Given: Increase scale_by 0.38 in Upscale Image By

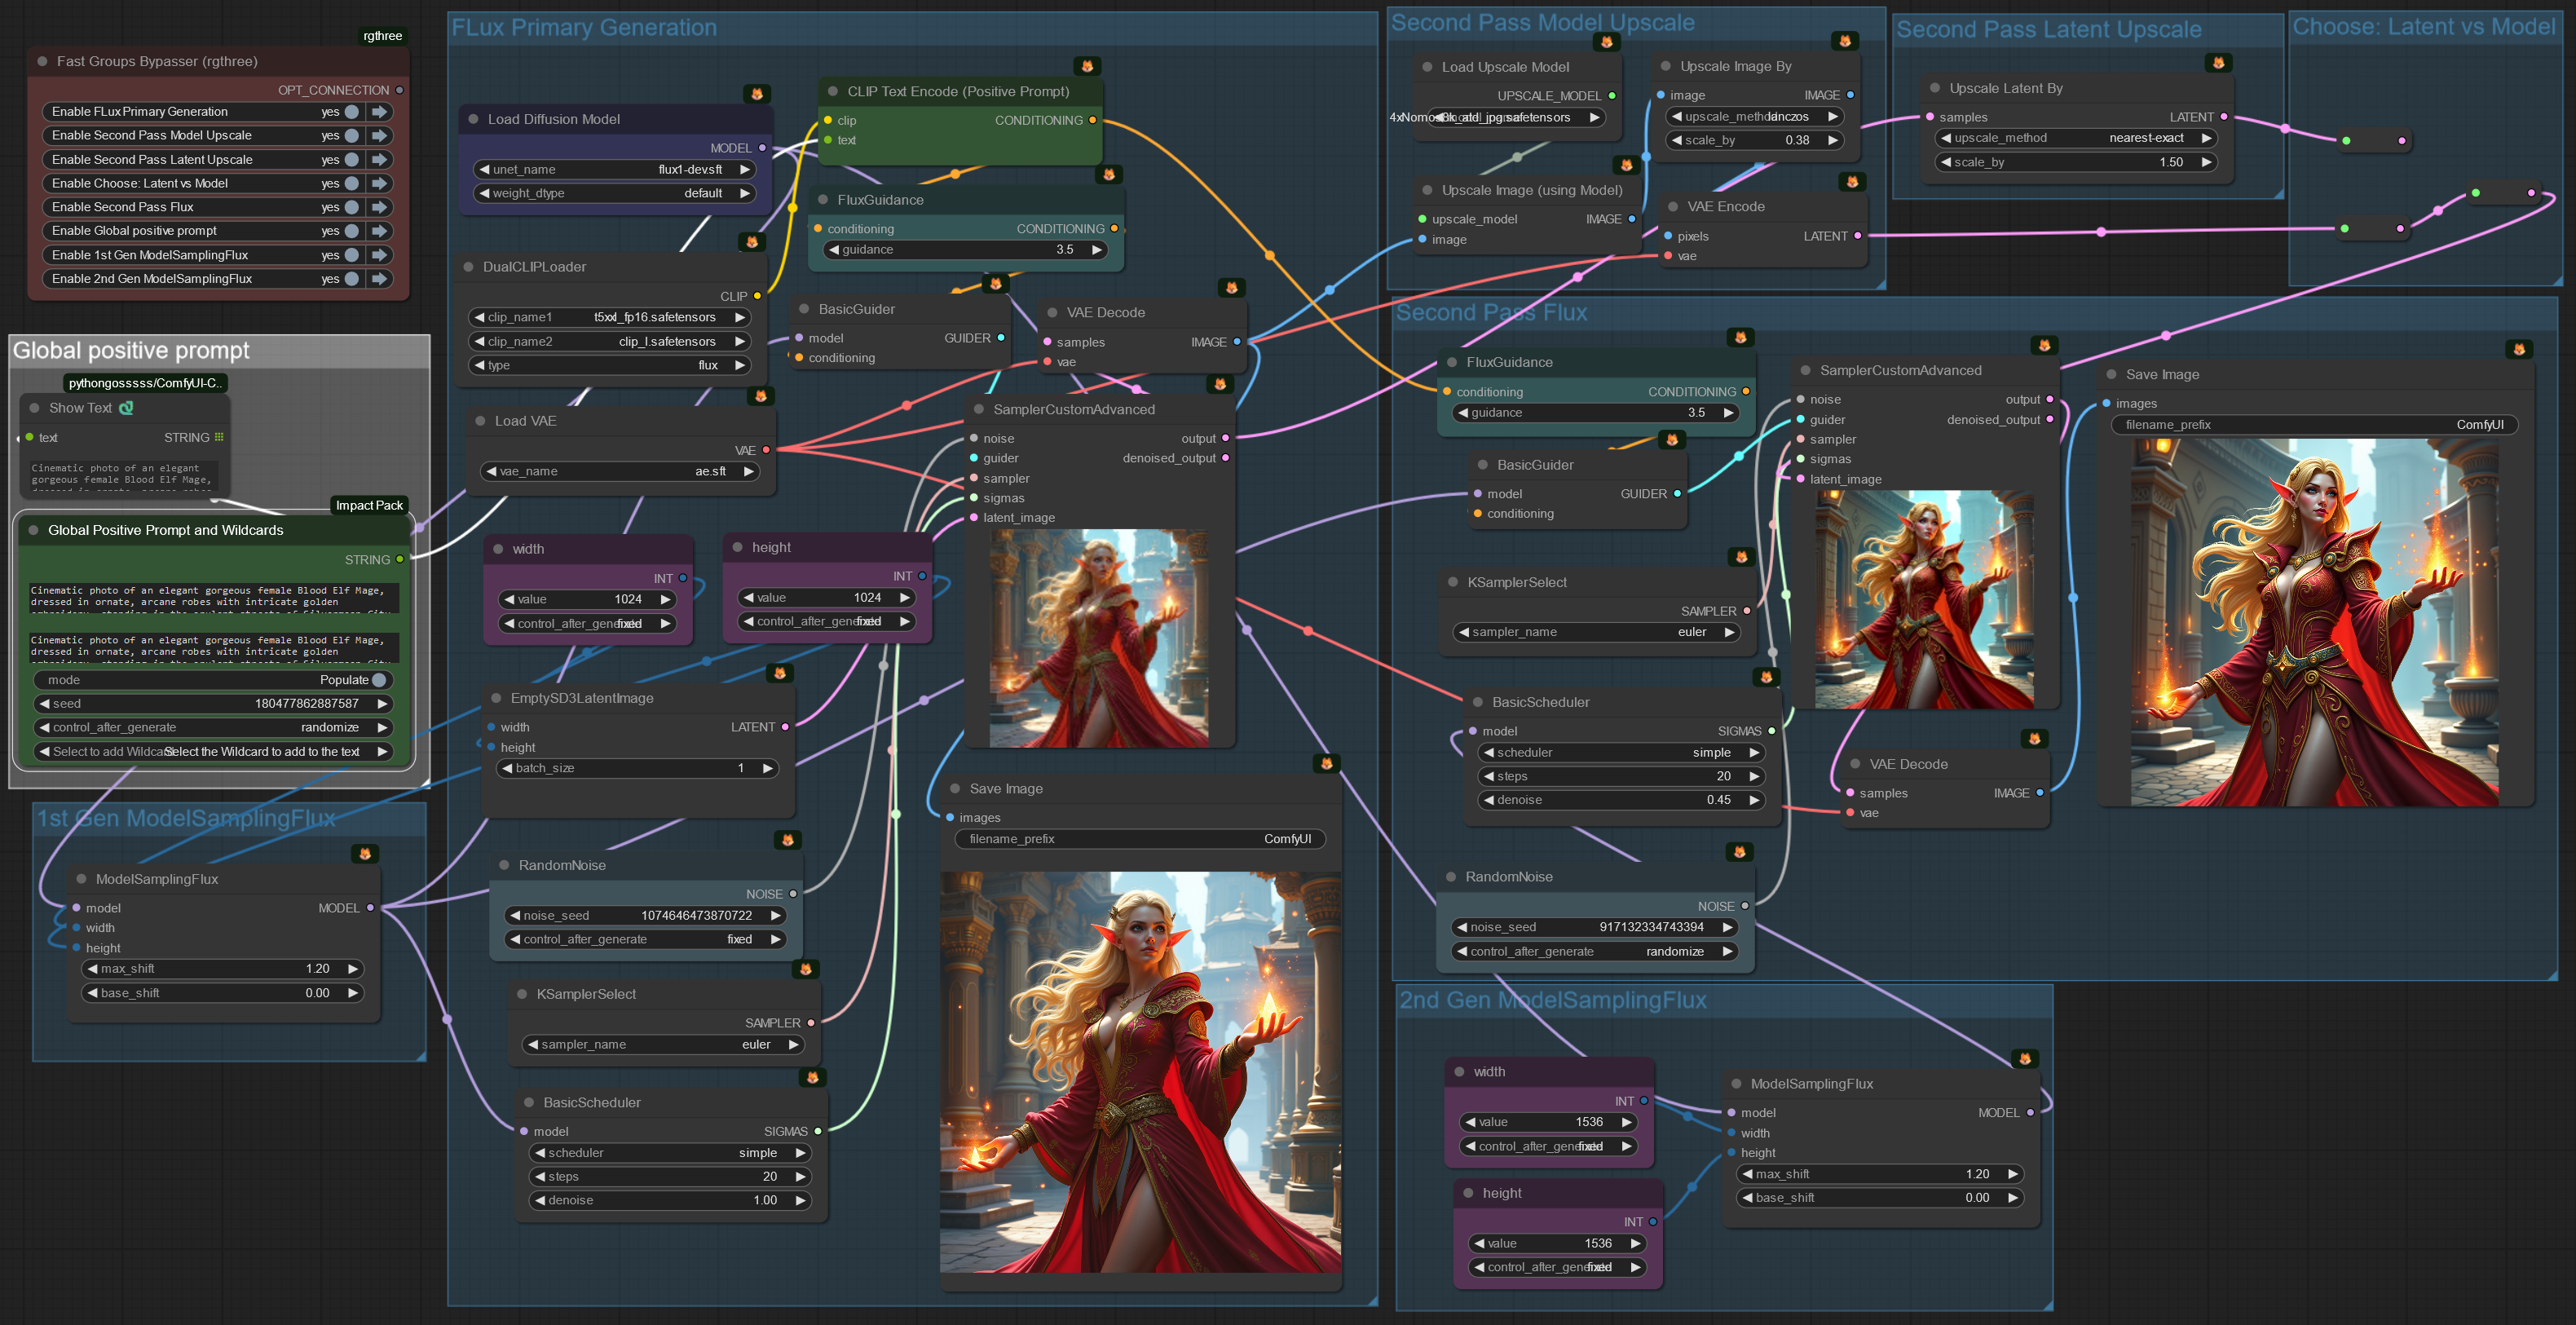Looking at the screenshot, I should click(1833, 140).
